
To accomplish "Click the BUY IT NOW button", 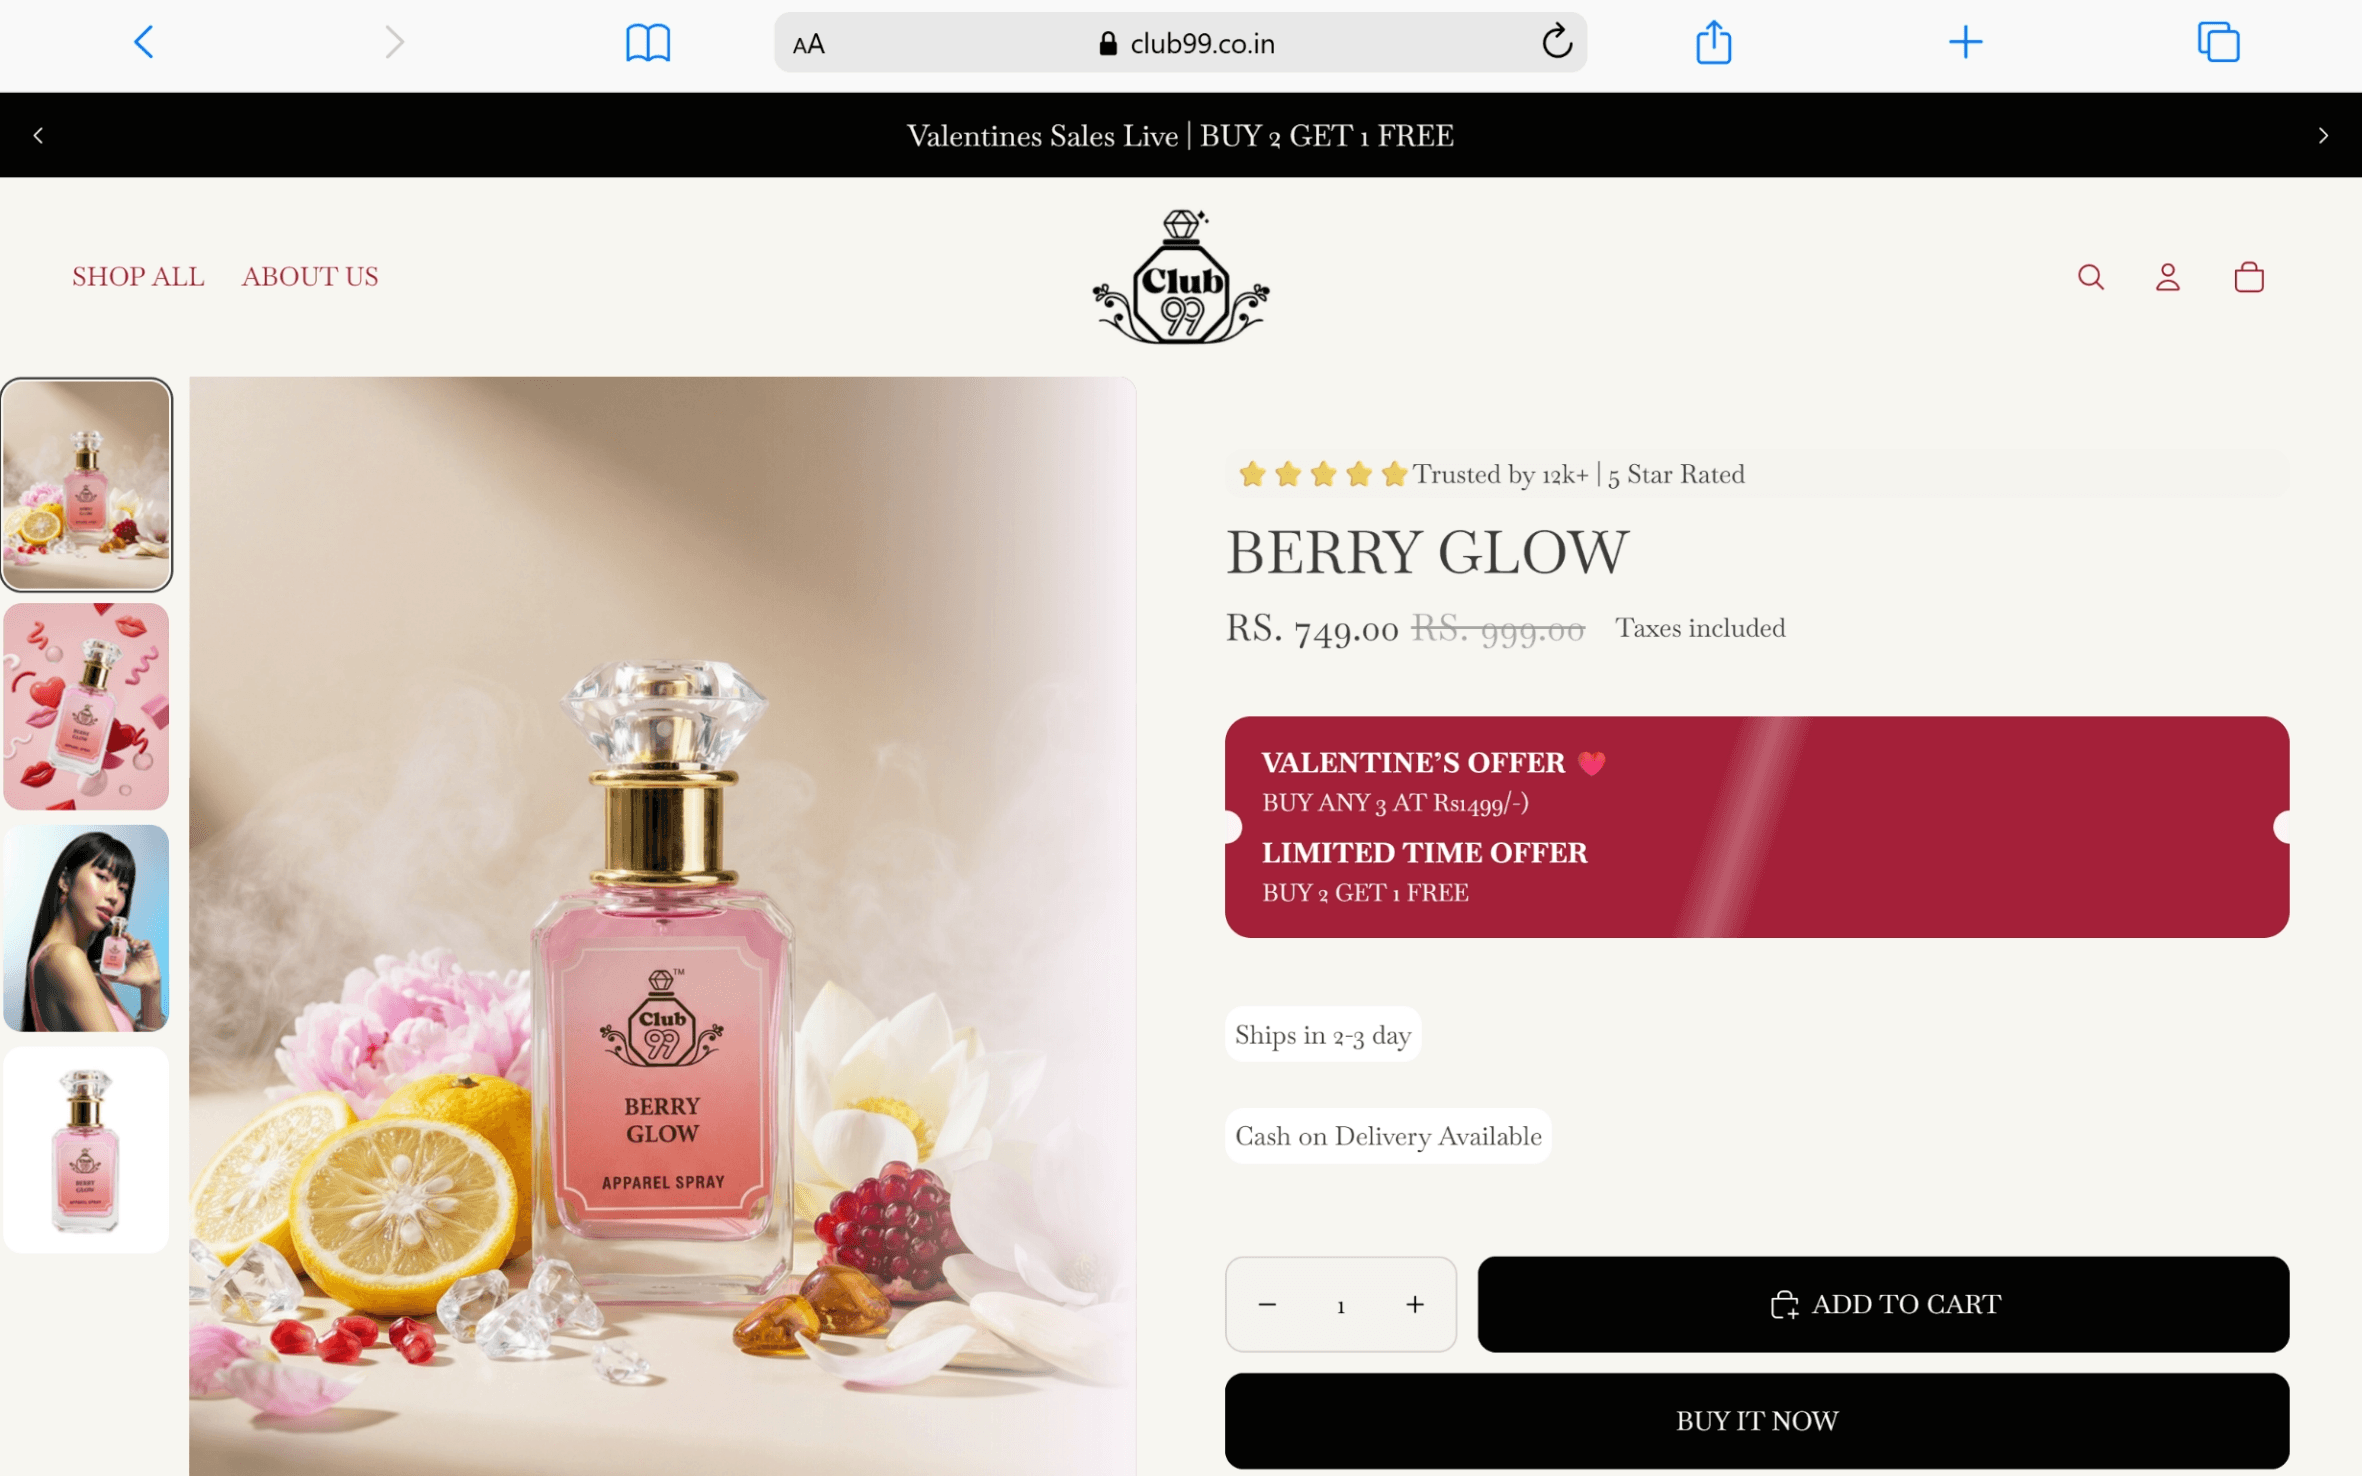I will pyautogui.click(x=1756, y=1420).
